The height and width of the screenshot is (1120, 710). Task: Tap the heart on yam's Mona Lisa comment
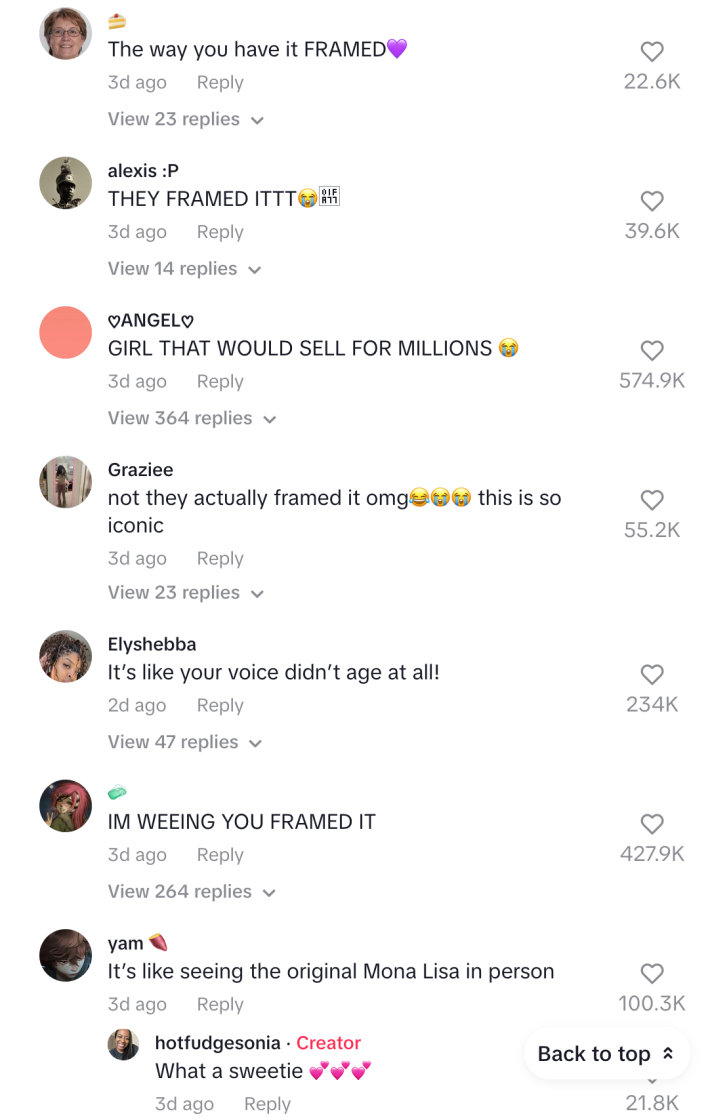tap(652, 973)
